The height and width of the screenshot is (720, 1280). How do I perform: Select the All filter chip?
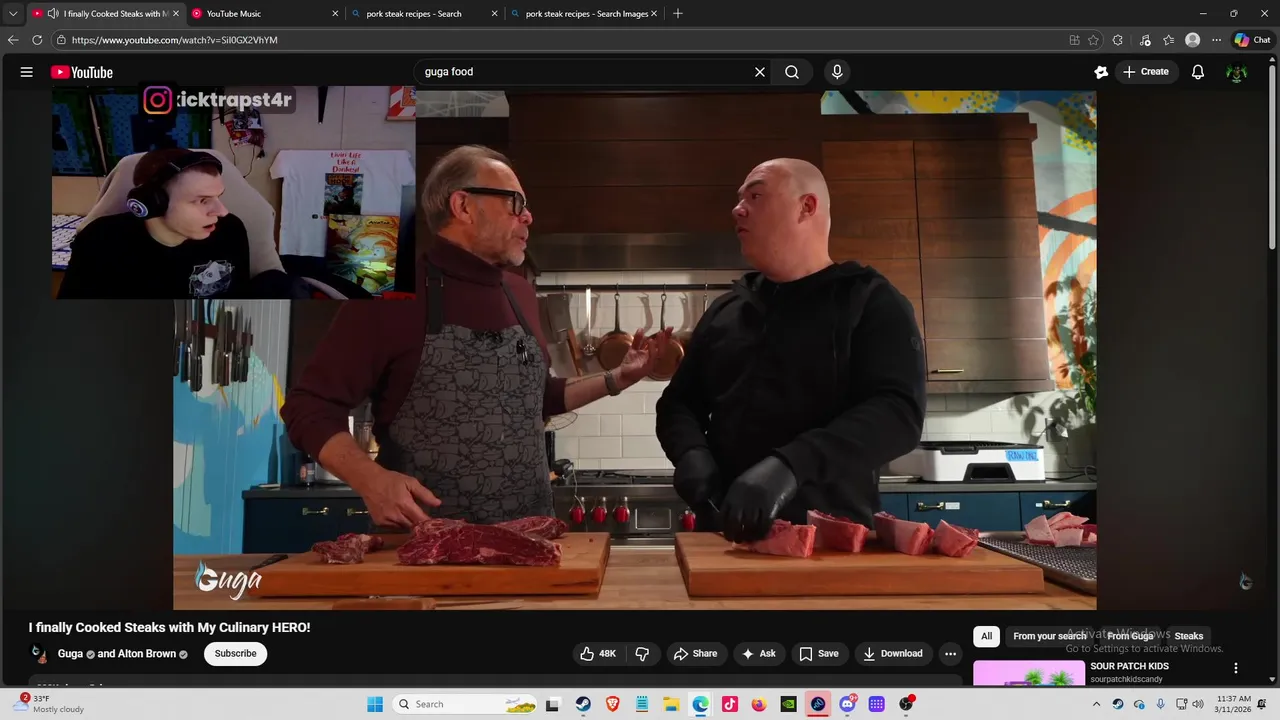pos(986,636)
